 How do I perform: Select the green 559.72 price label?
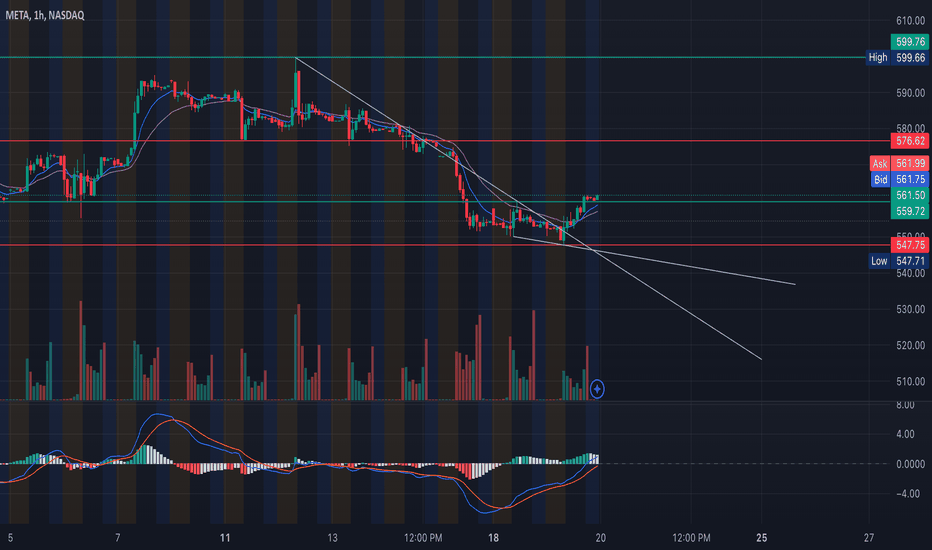[910, 211]
